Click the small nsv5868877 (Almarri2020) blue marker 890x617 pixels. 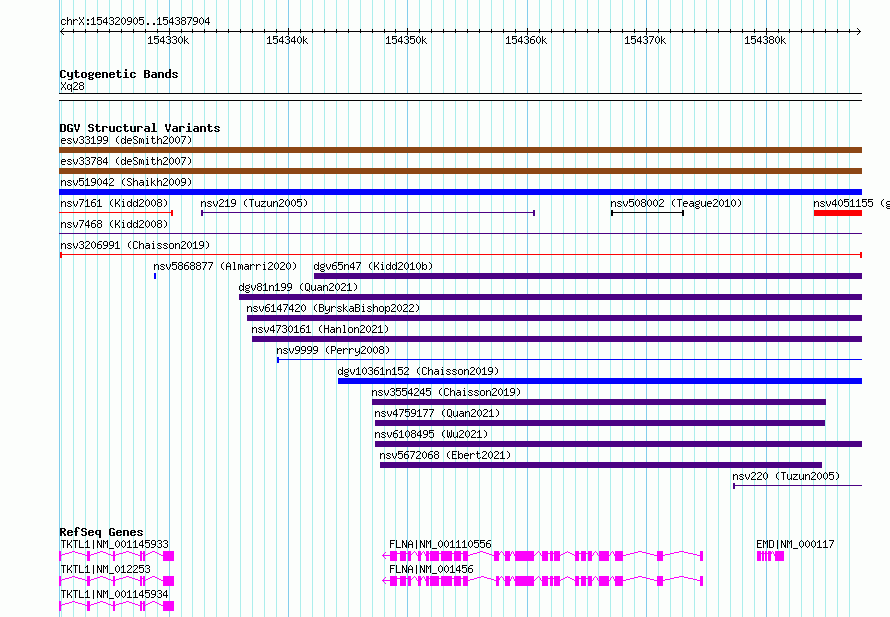[155, 276]
